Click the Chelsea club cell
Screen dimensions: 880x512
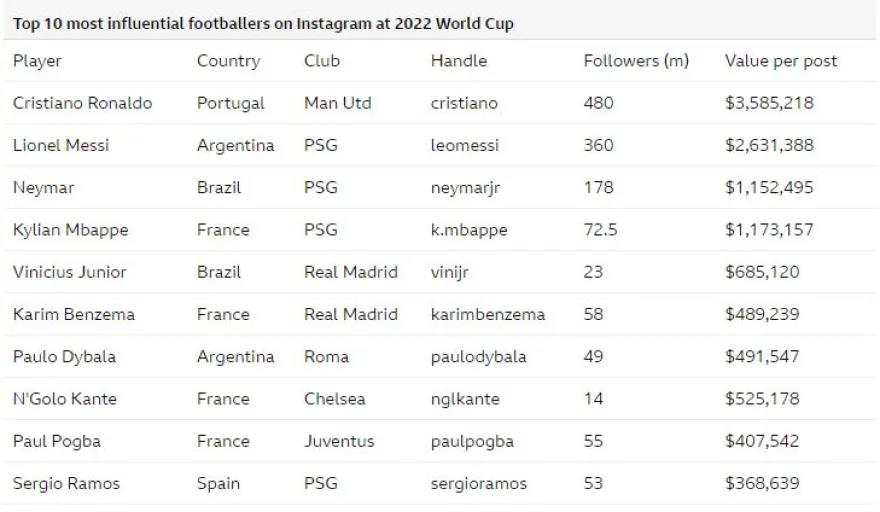(334, 399)
